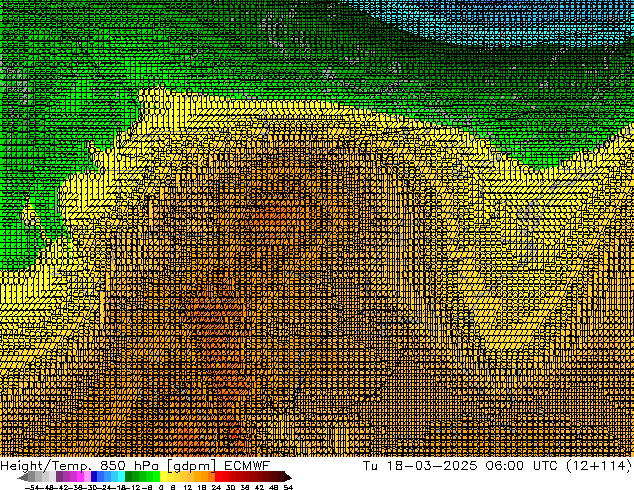Click the '54' legend value at scale end

(288, 487)
